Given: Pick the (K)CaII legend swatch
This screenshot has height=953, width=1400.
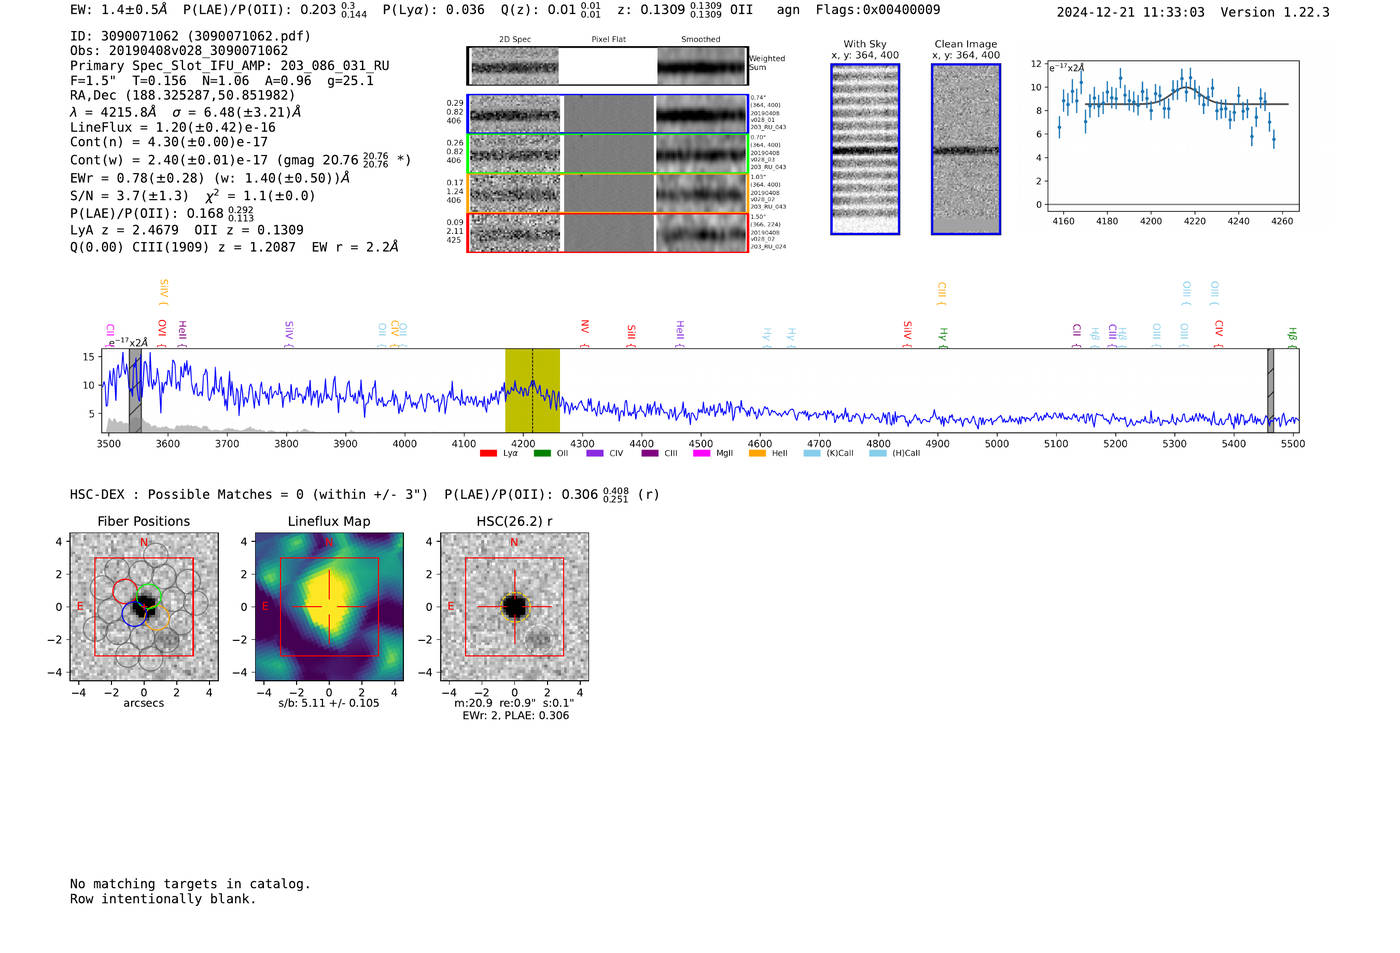Looking at the screenshot, I should tap(812, 453).
